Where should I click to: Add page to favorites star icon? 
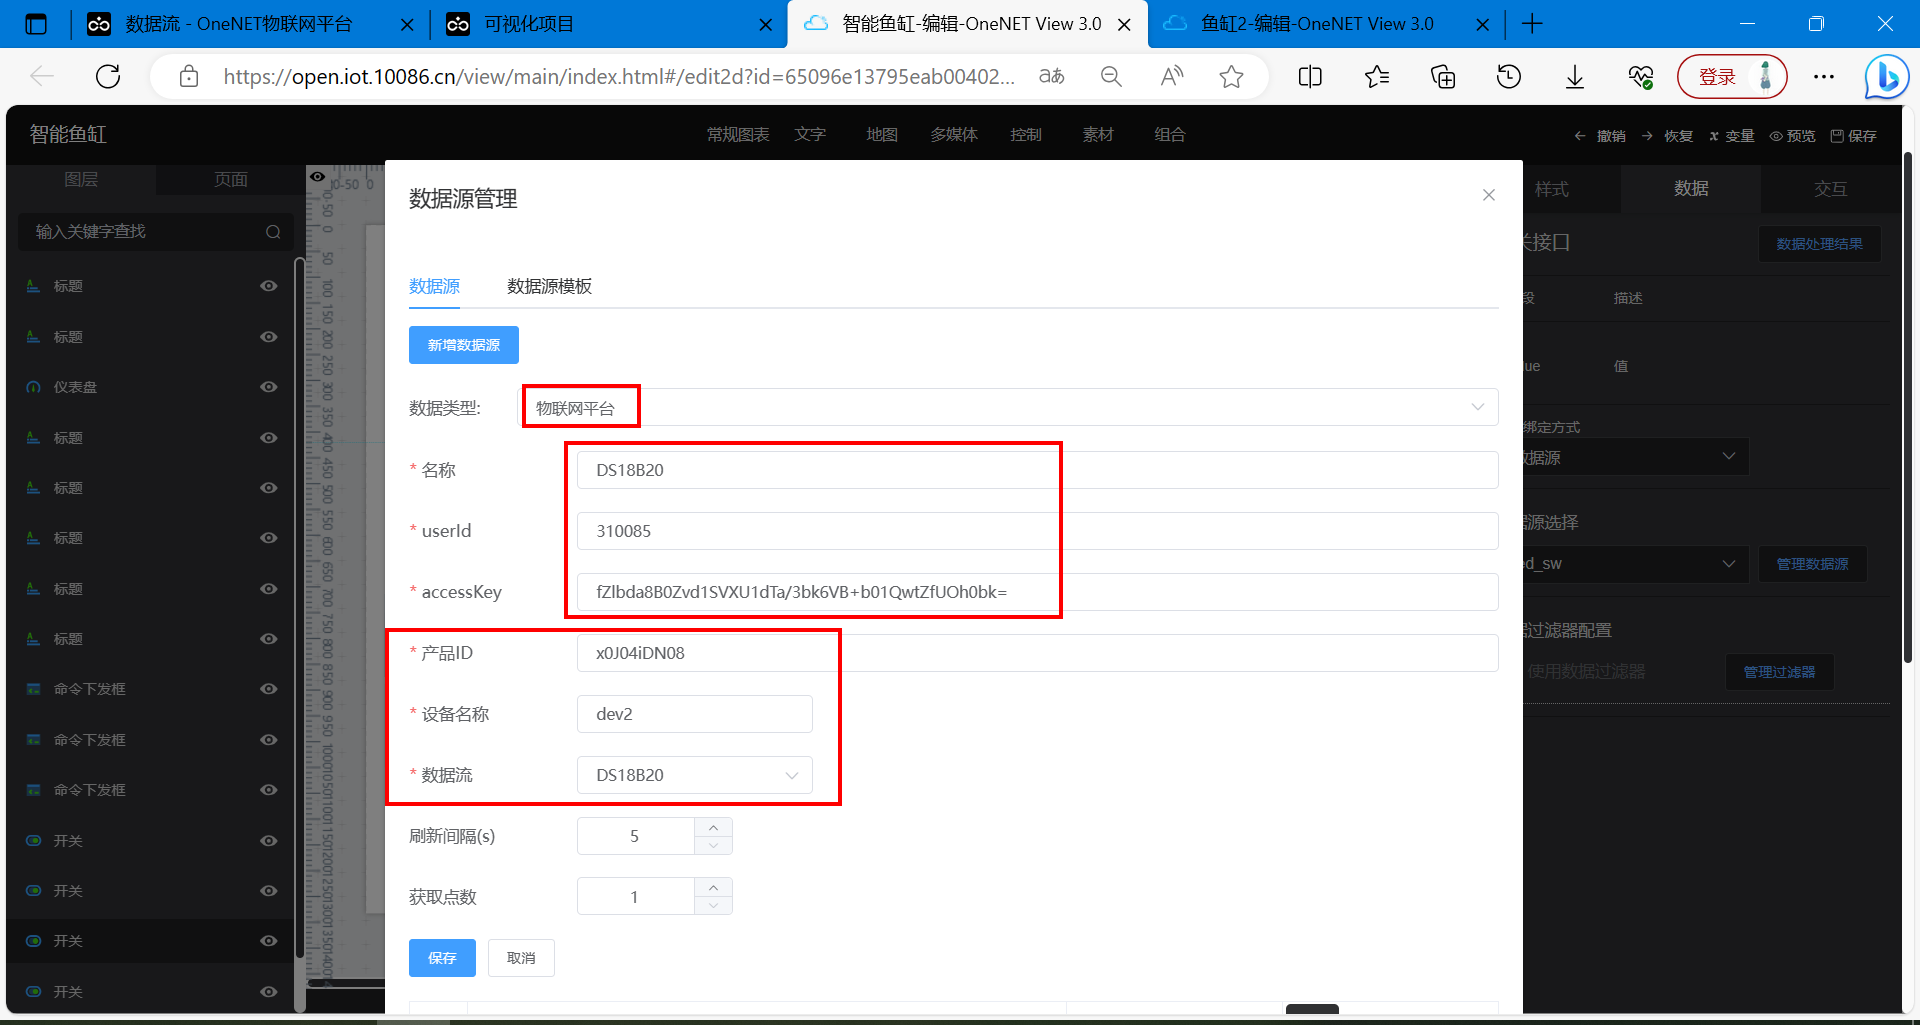1231,76
